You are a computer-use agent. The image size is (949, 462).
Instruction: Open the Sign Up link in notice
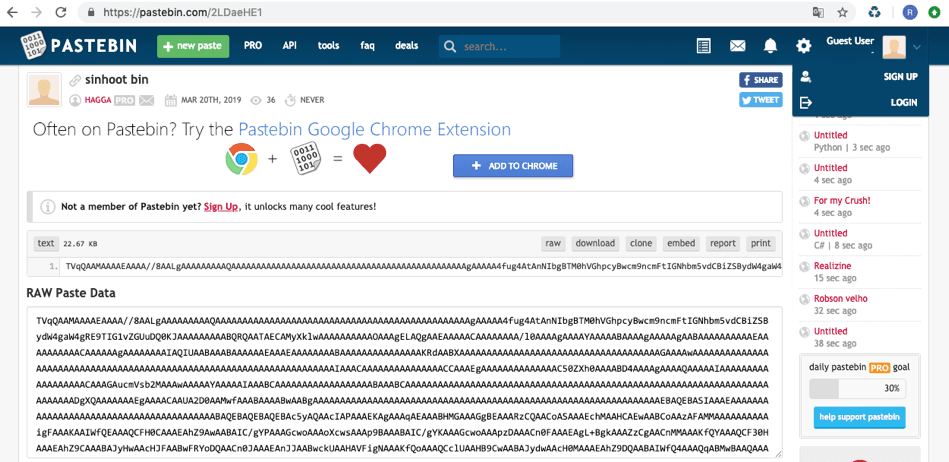pyautogui.click(x=221, y=206)
